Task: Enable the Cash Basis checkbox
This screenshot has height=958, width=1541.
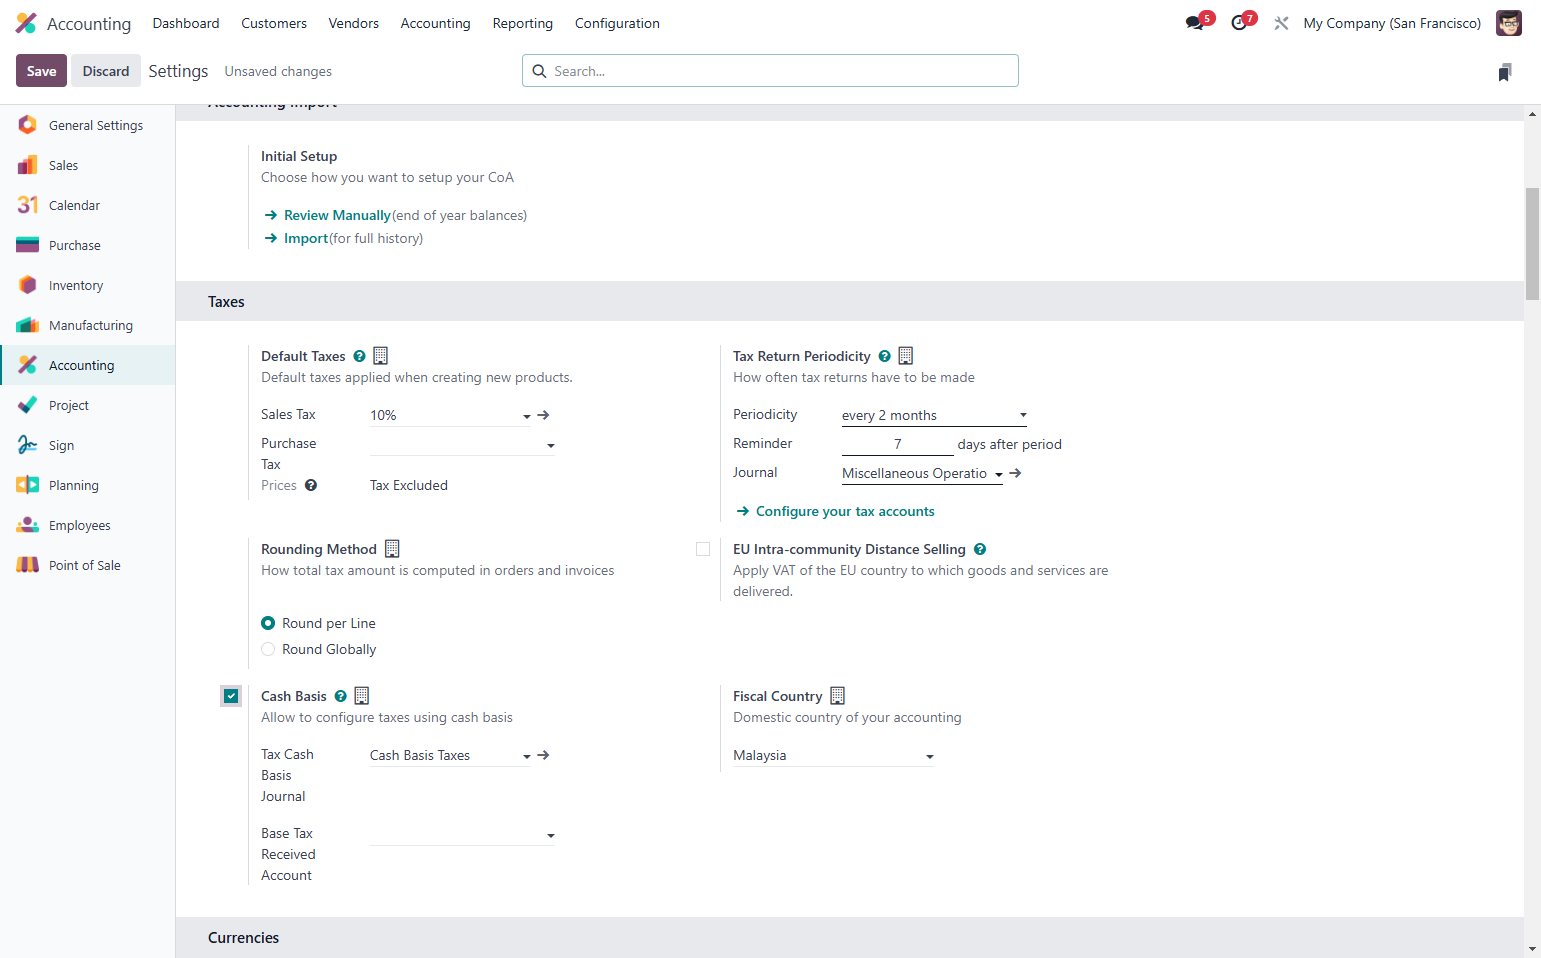Action: coord(231,696)
